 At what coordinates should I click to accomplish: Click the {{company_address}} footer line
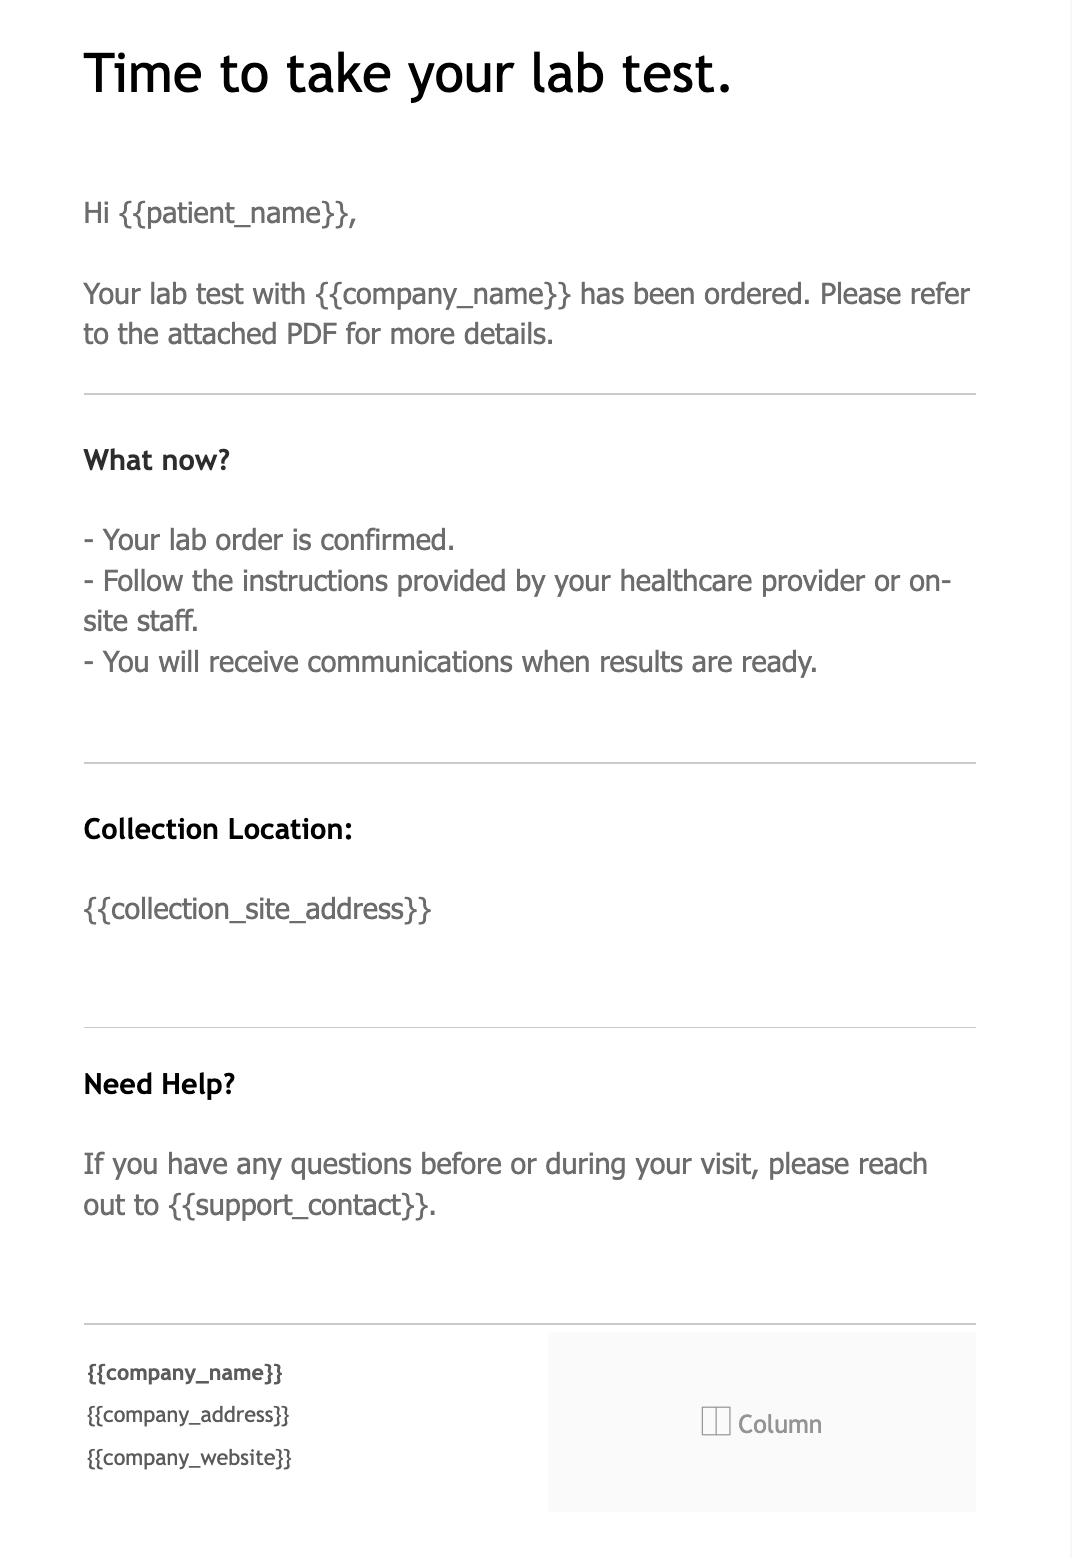click(188, 1415)
